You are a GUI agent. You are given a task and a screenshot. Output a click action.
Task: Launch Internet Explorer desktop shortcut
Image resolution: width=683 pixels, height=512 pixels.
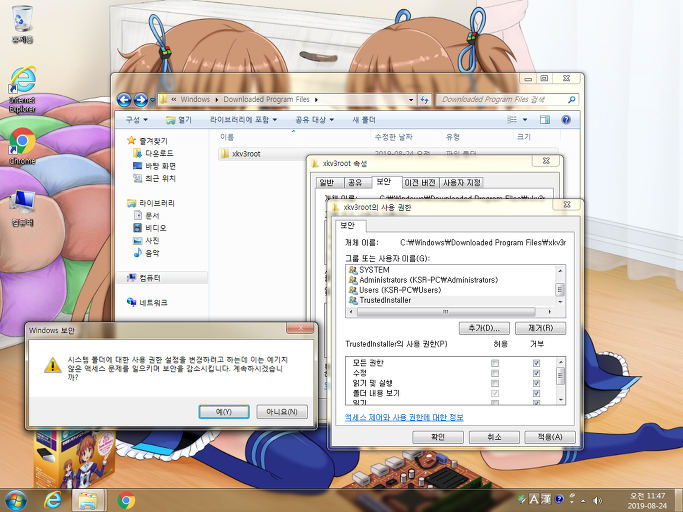[x=22, y=89]
